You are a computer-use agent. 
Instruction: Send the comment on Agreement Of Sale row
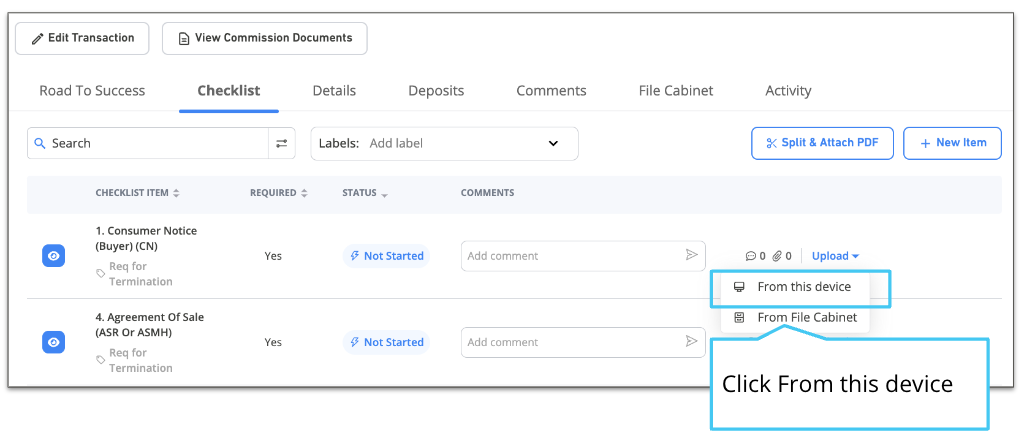(x=691, y=342)
